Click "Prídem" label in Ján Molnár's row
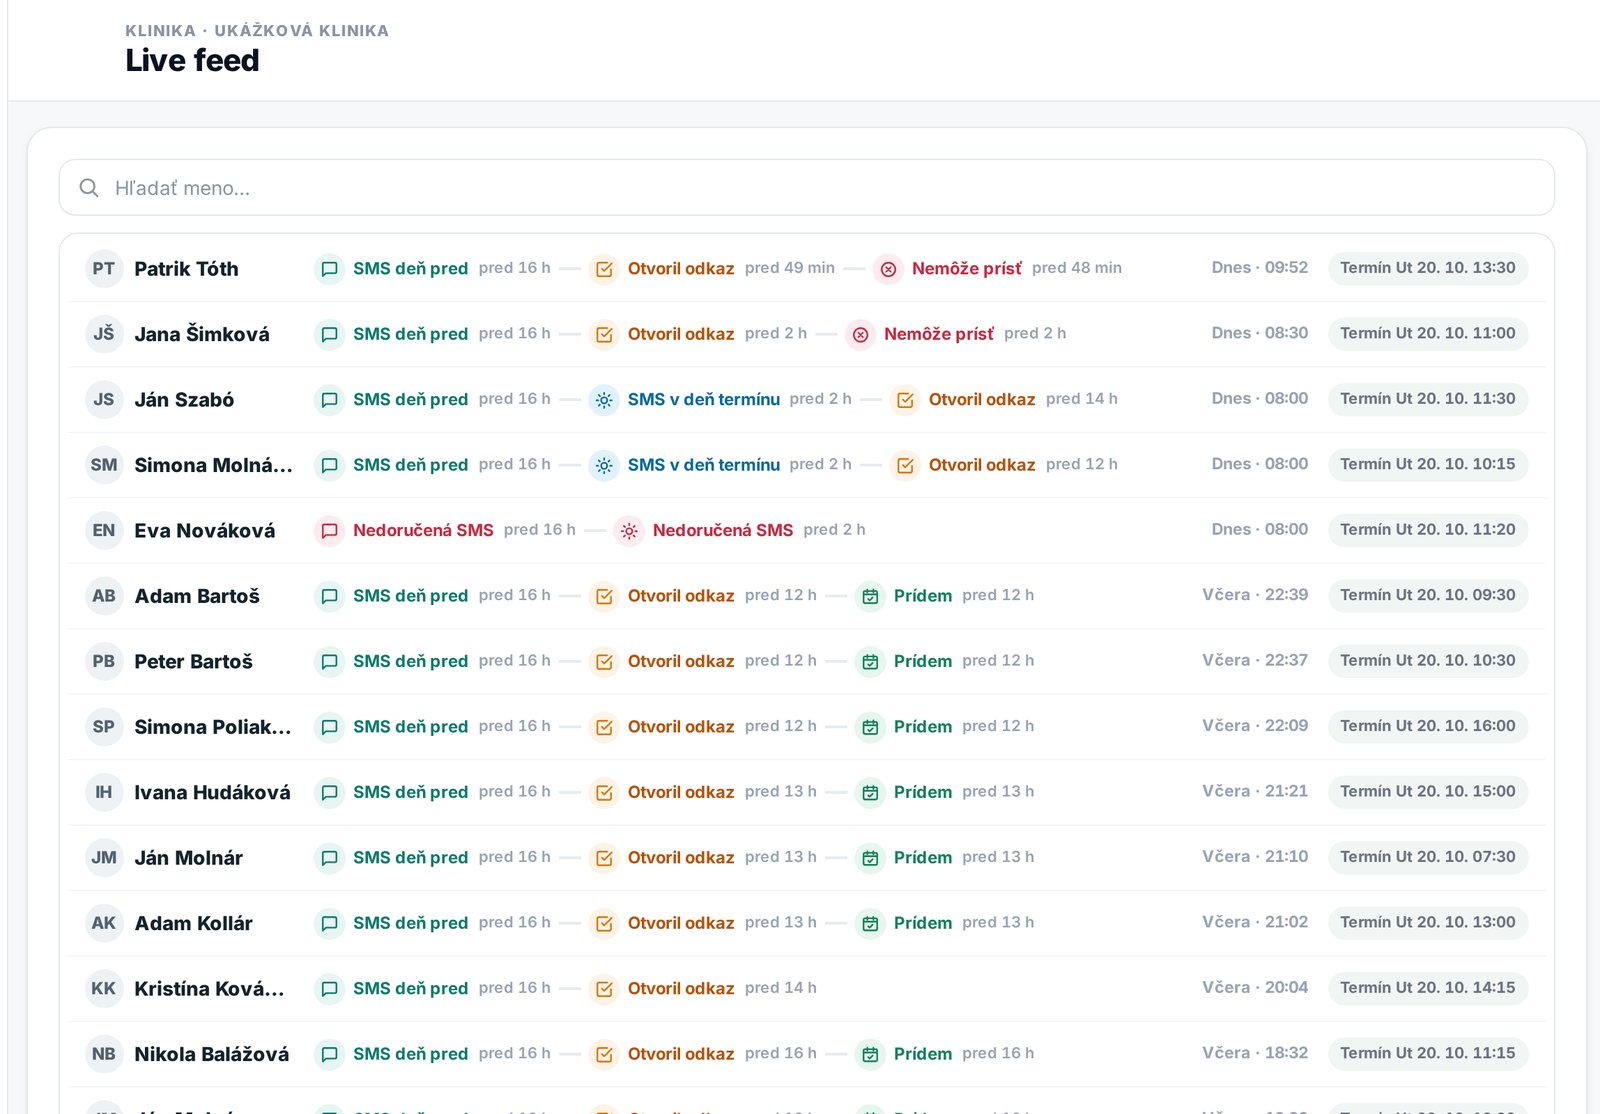Viewport: 1600px width, 1114px height. 923,858
